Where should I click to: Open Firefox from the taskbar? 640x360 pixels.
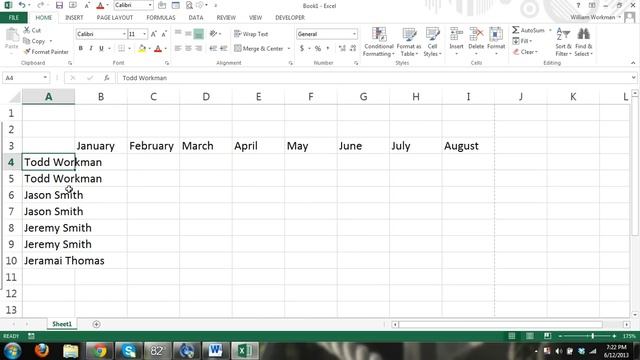click(41, 351)
